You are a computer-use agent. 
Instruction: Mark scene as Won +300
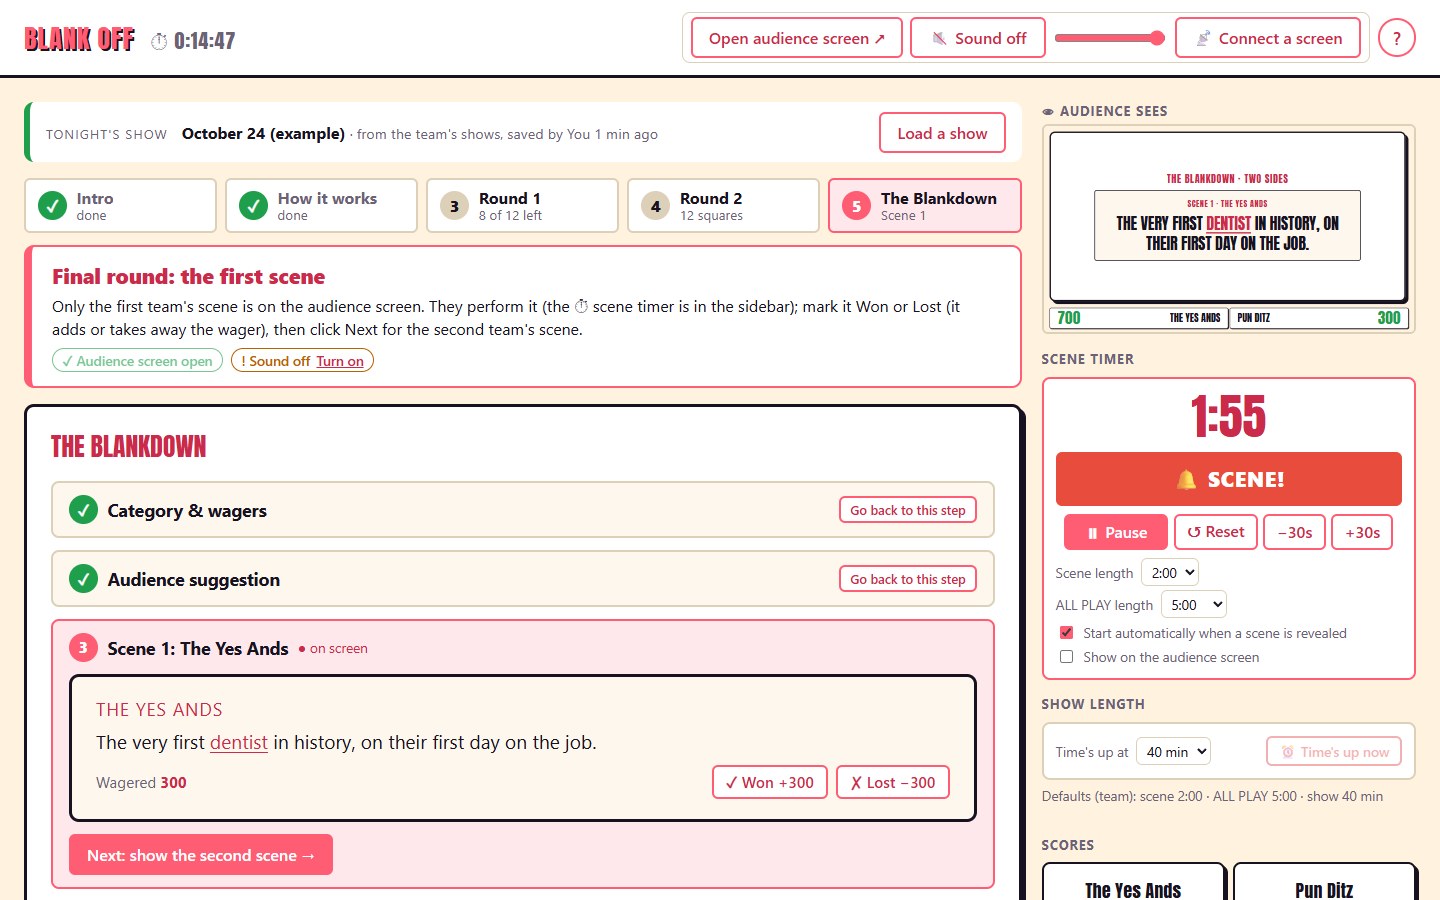[x=770, y=782]
